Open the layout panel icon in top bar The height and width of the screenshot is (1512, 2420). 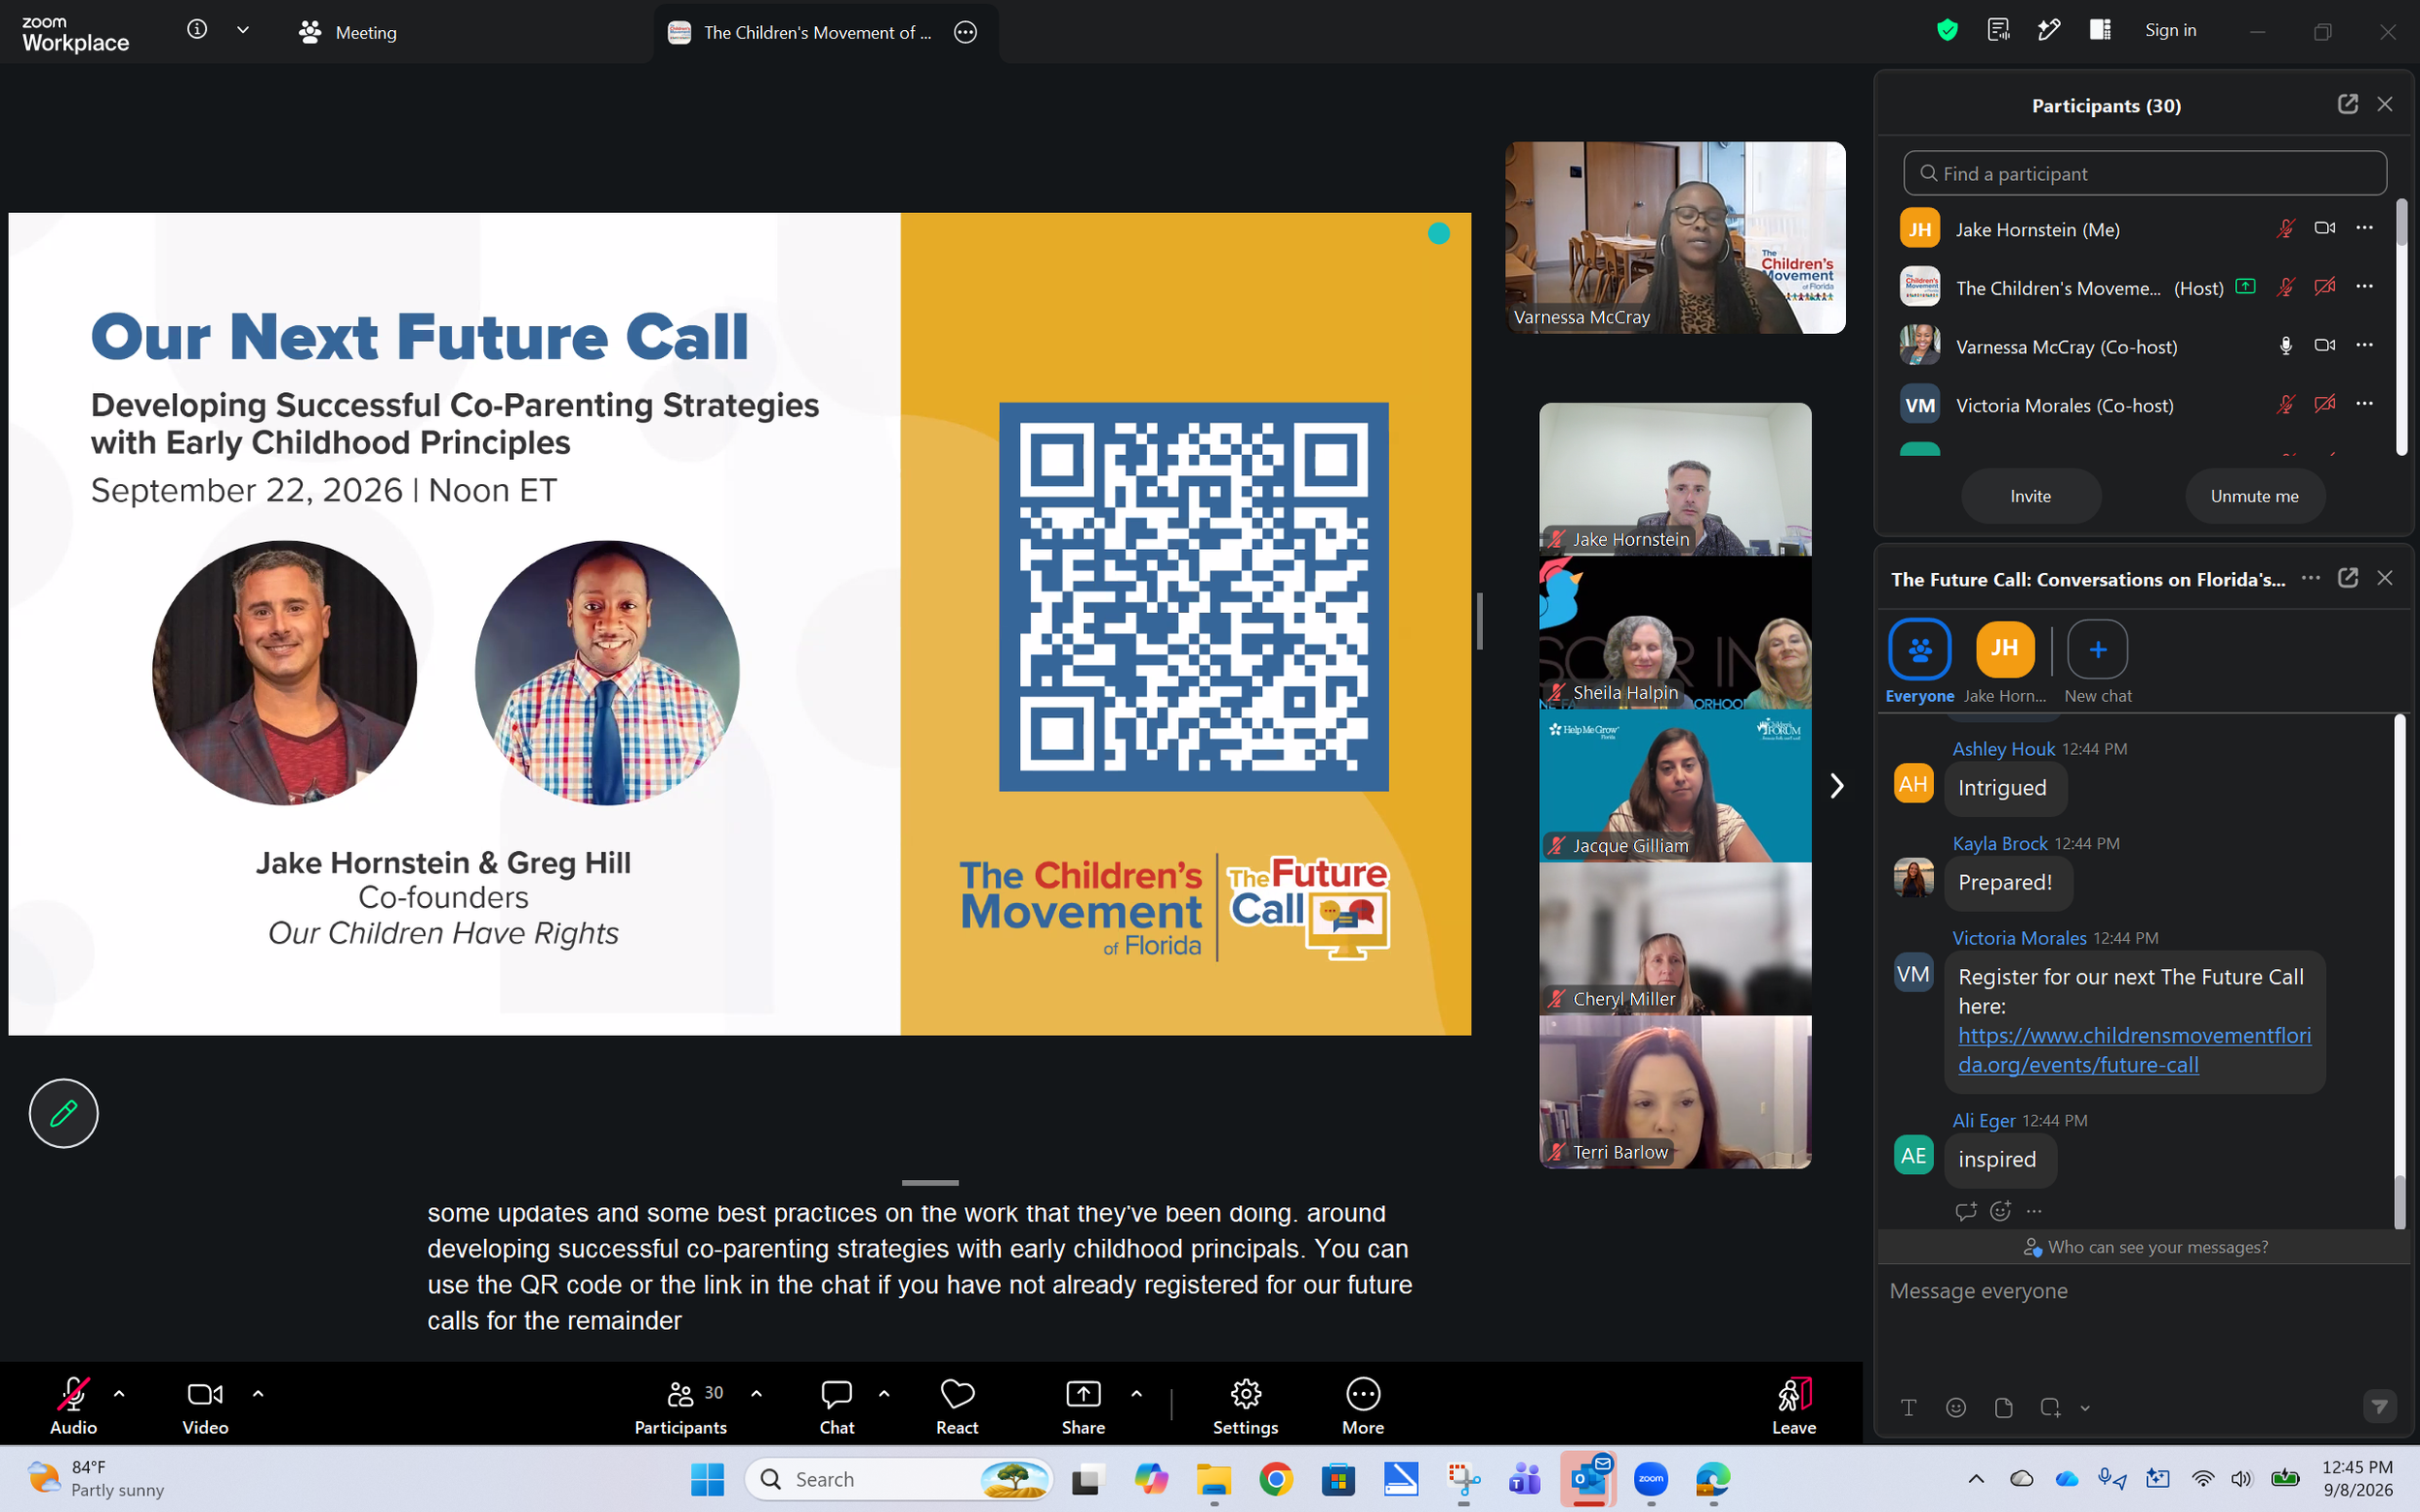point(2100,30)
